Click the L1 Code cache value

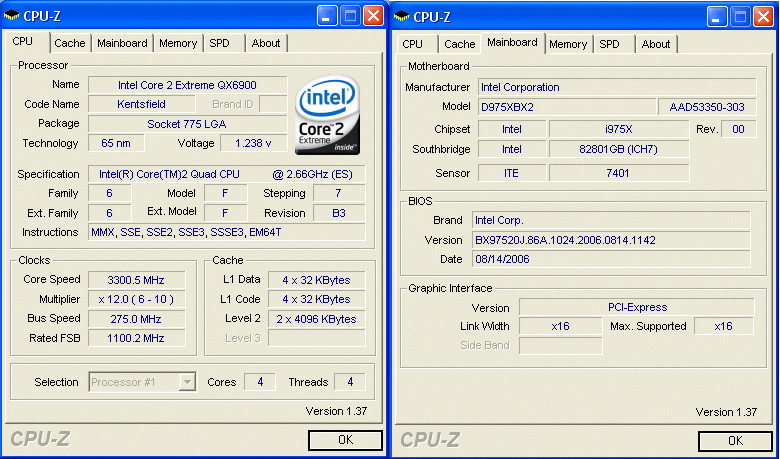click(316, 299)
